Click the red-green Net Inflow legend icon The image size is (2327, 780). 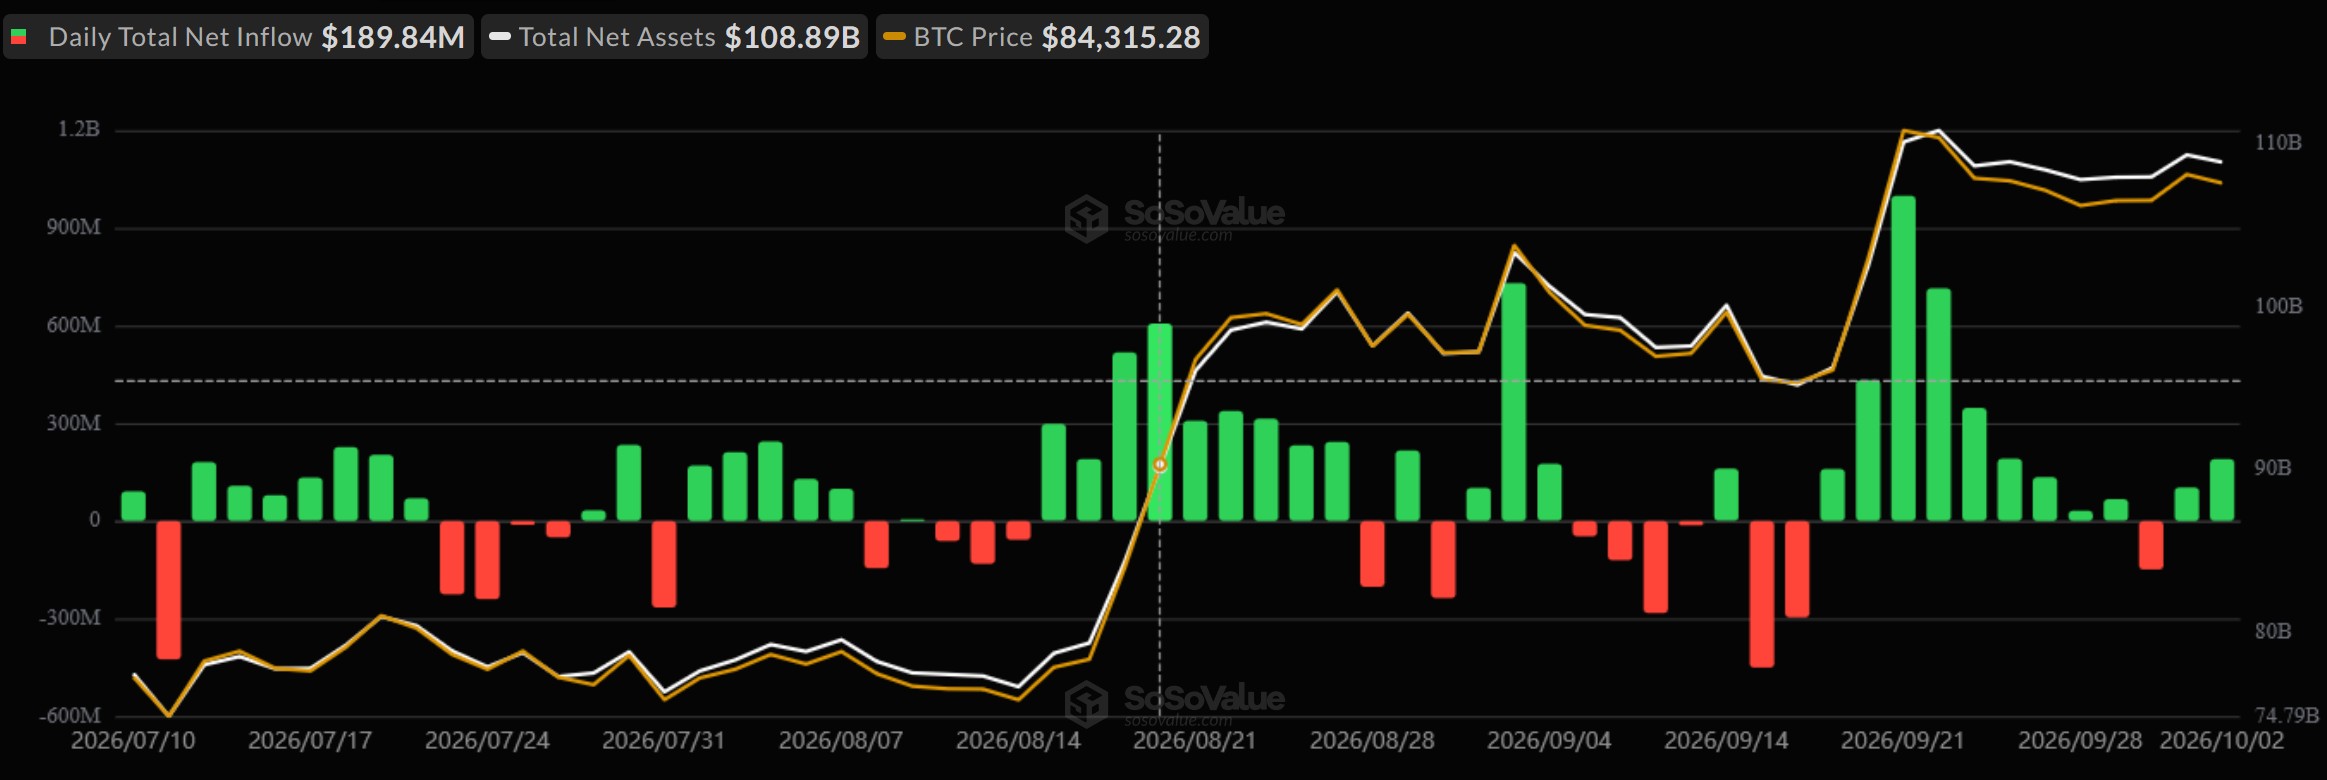click(x=19, y=38)
